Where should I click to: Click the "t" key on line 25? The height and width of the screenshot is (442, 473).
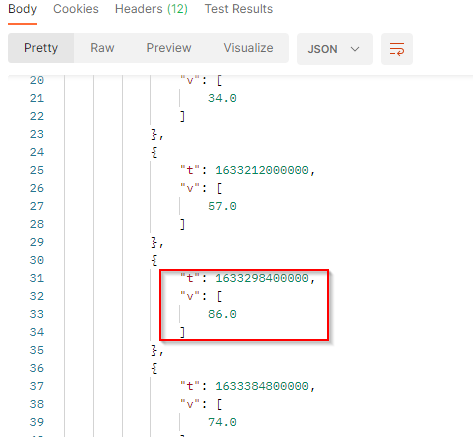tap(190, 170)
